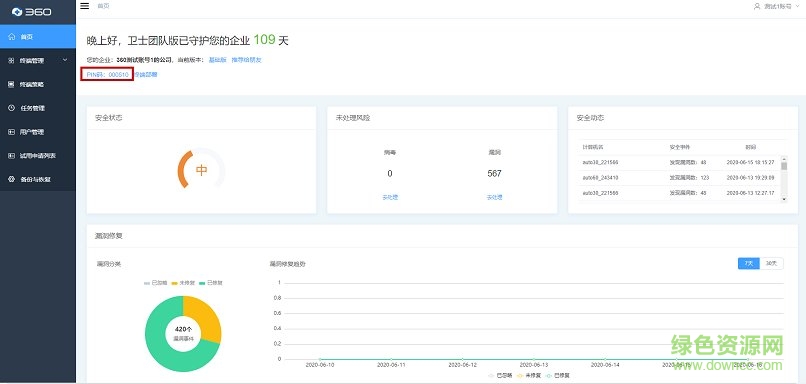This screenshot has width=806, height=384.
Task: Click the 推荐给朋友 link
Action: click(x=247, y=60)
